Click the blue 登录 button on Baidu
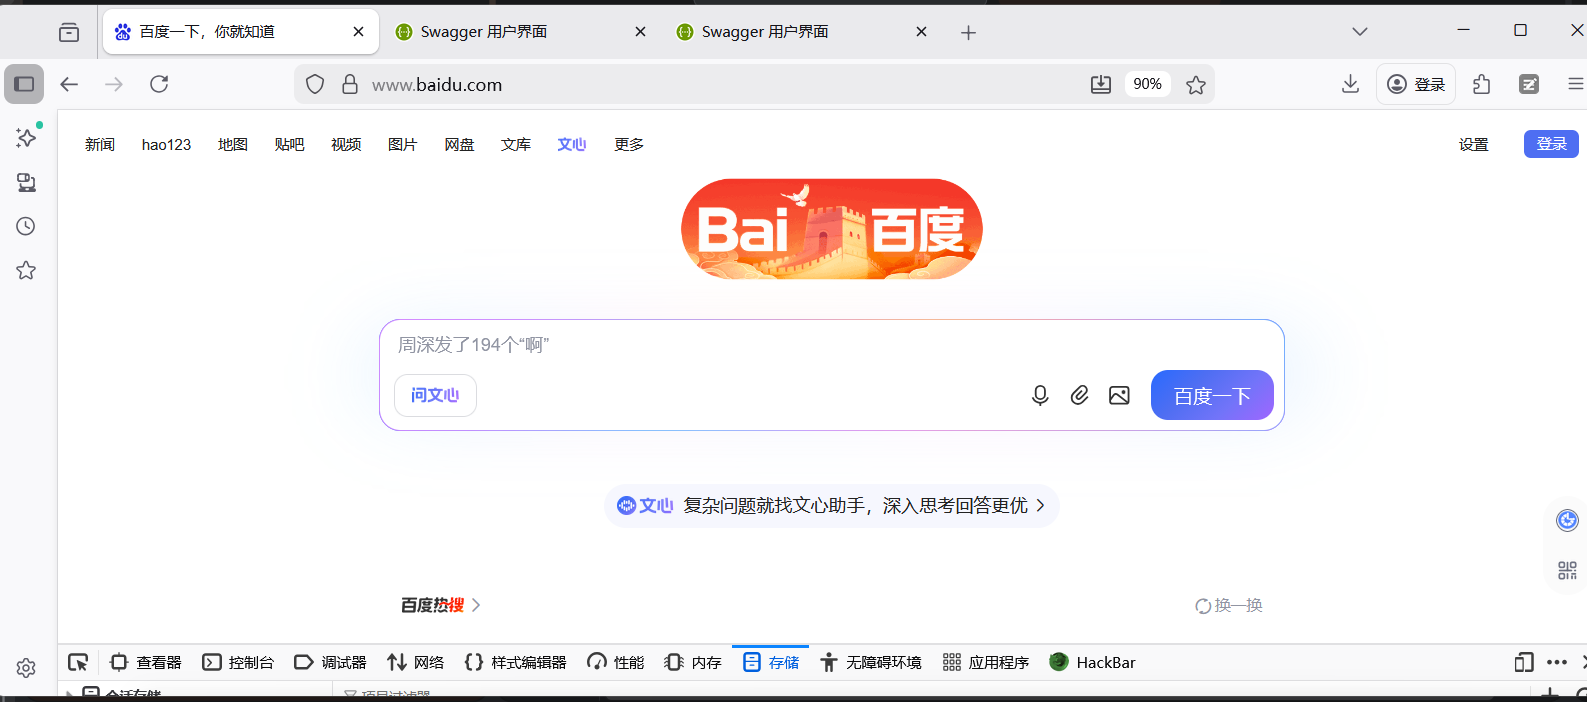 click(1551, 144)
